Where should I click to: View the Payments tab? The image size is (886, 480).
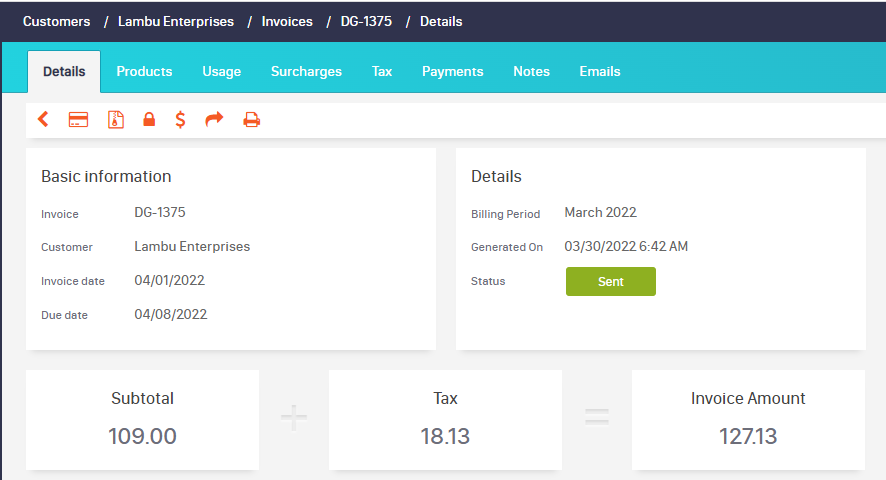(x=452, y=72)
